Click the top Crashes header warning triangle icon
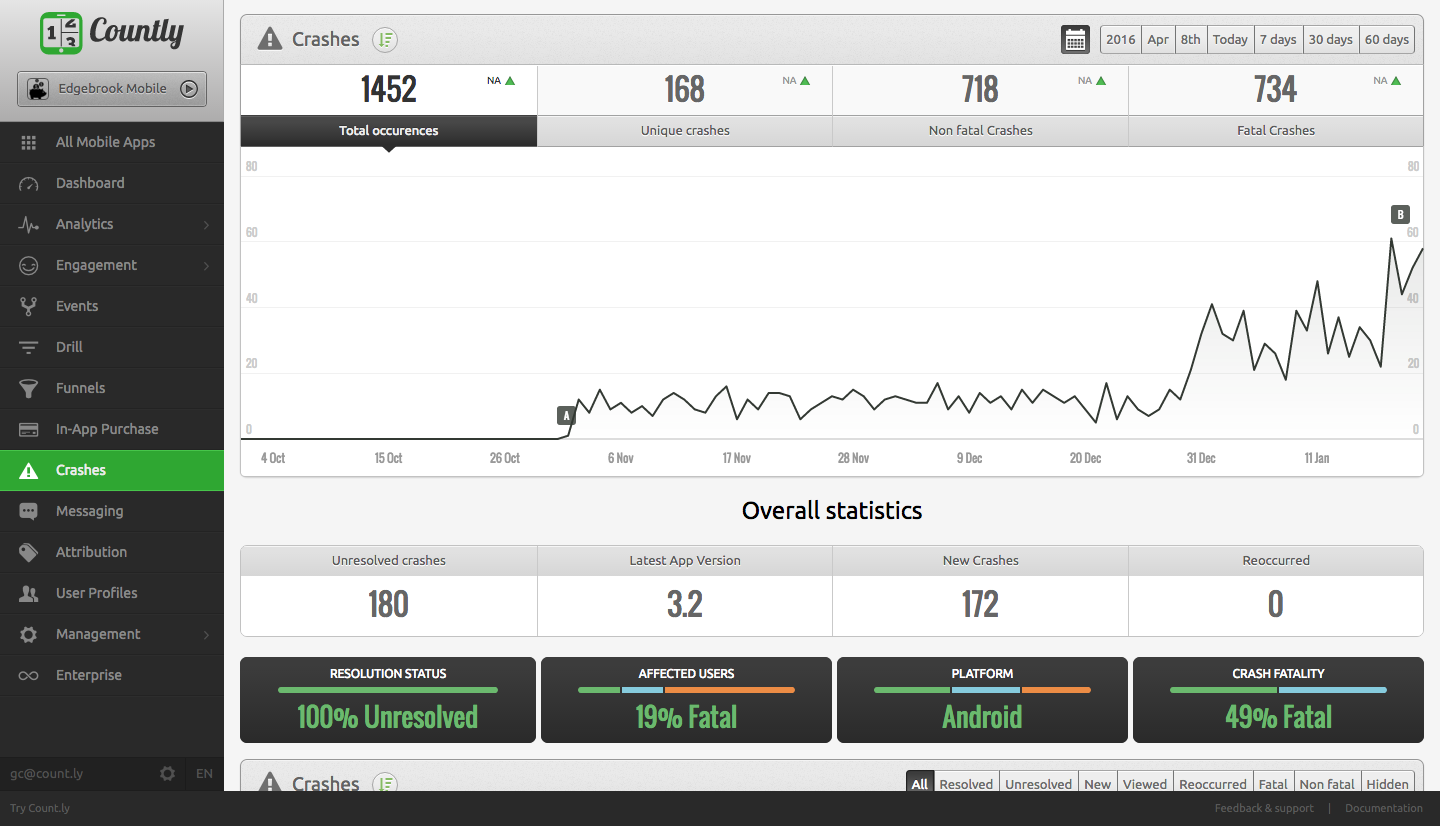The image size is (1440, 826). (270, 39)
